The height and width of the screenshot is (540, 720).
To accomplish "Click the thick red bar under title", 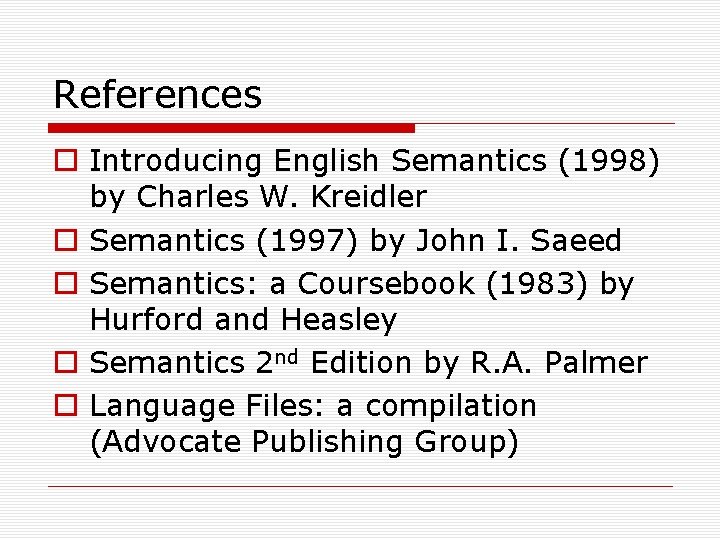I will click(231, 128).
